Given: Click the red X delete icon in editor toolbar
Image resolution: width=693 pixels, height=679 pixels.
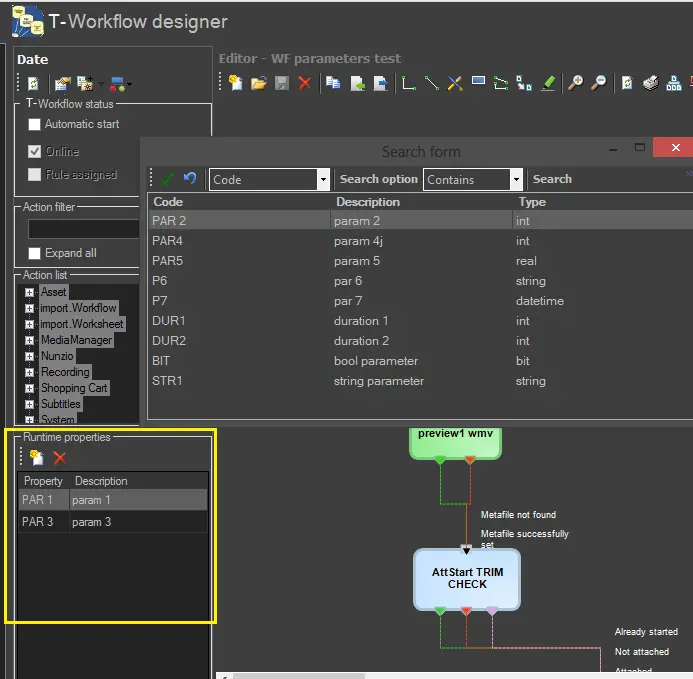Looking at the screenshot, I should click(305, 84).
